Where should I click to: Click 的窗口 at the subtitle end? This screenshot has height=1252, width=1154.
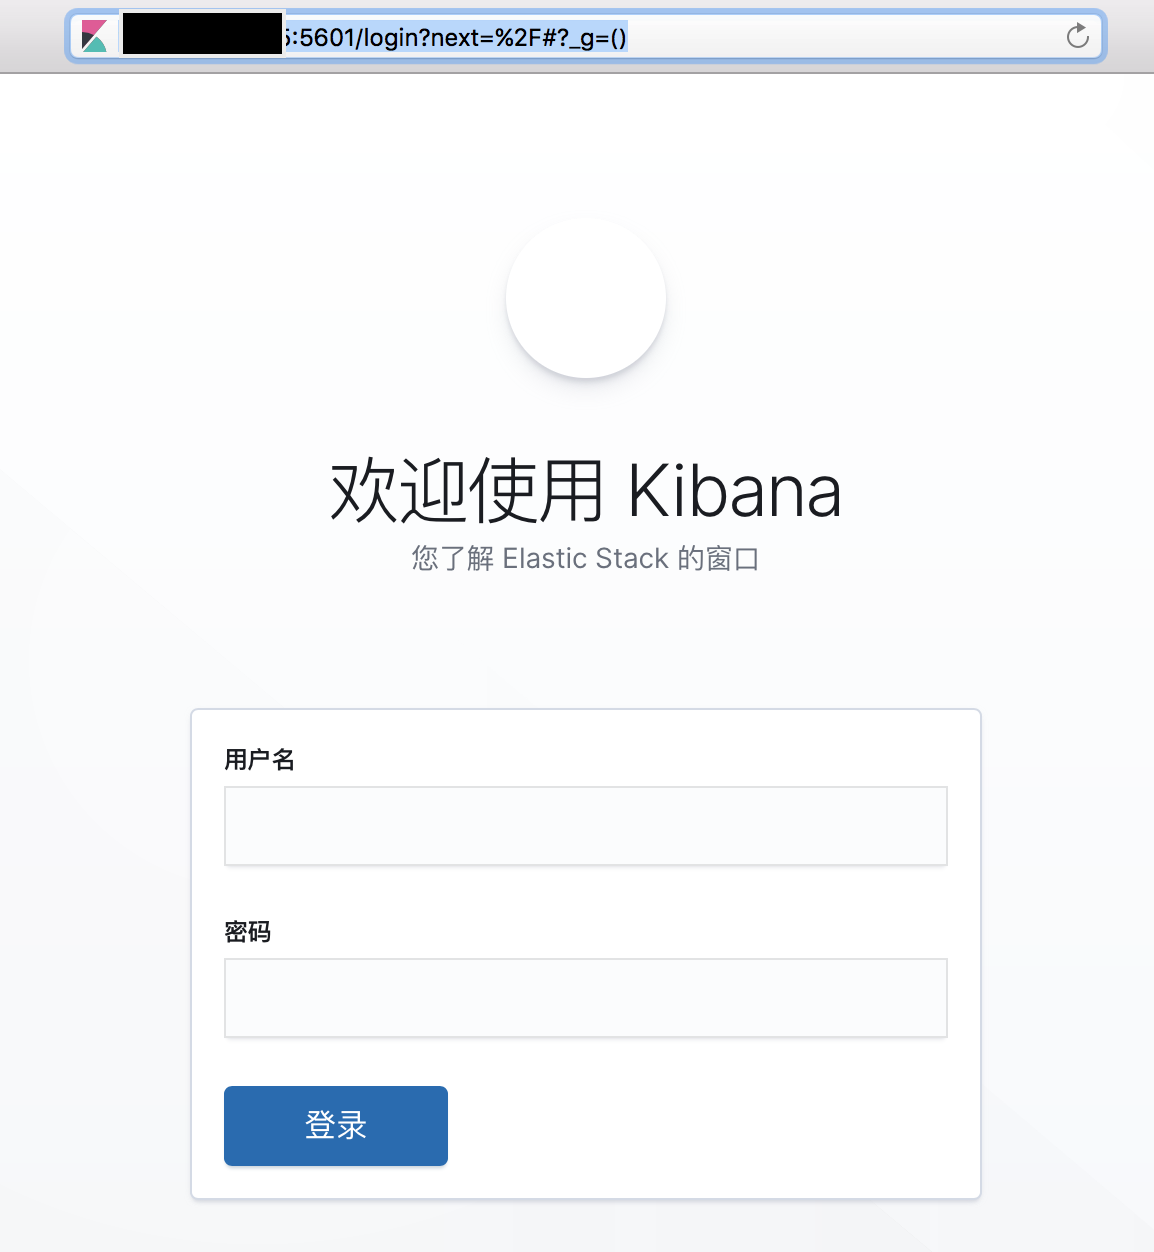(718, 558)
